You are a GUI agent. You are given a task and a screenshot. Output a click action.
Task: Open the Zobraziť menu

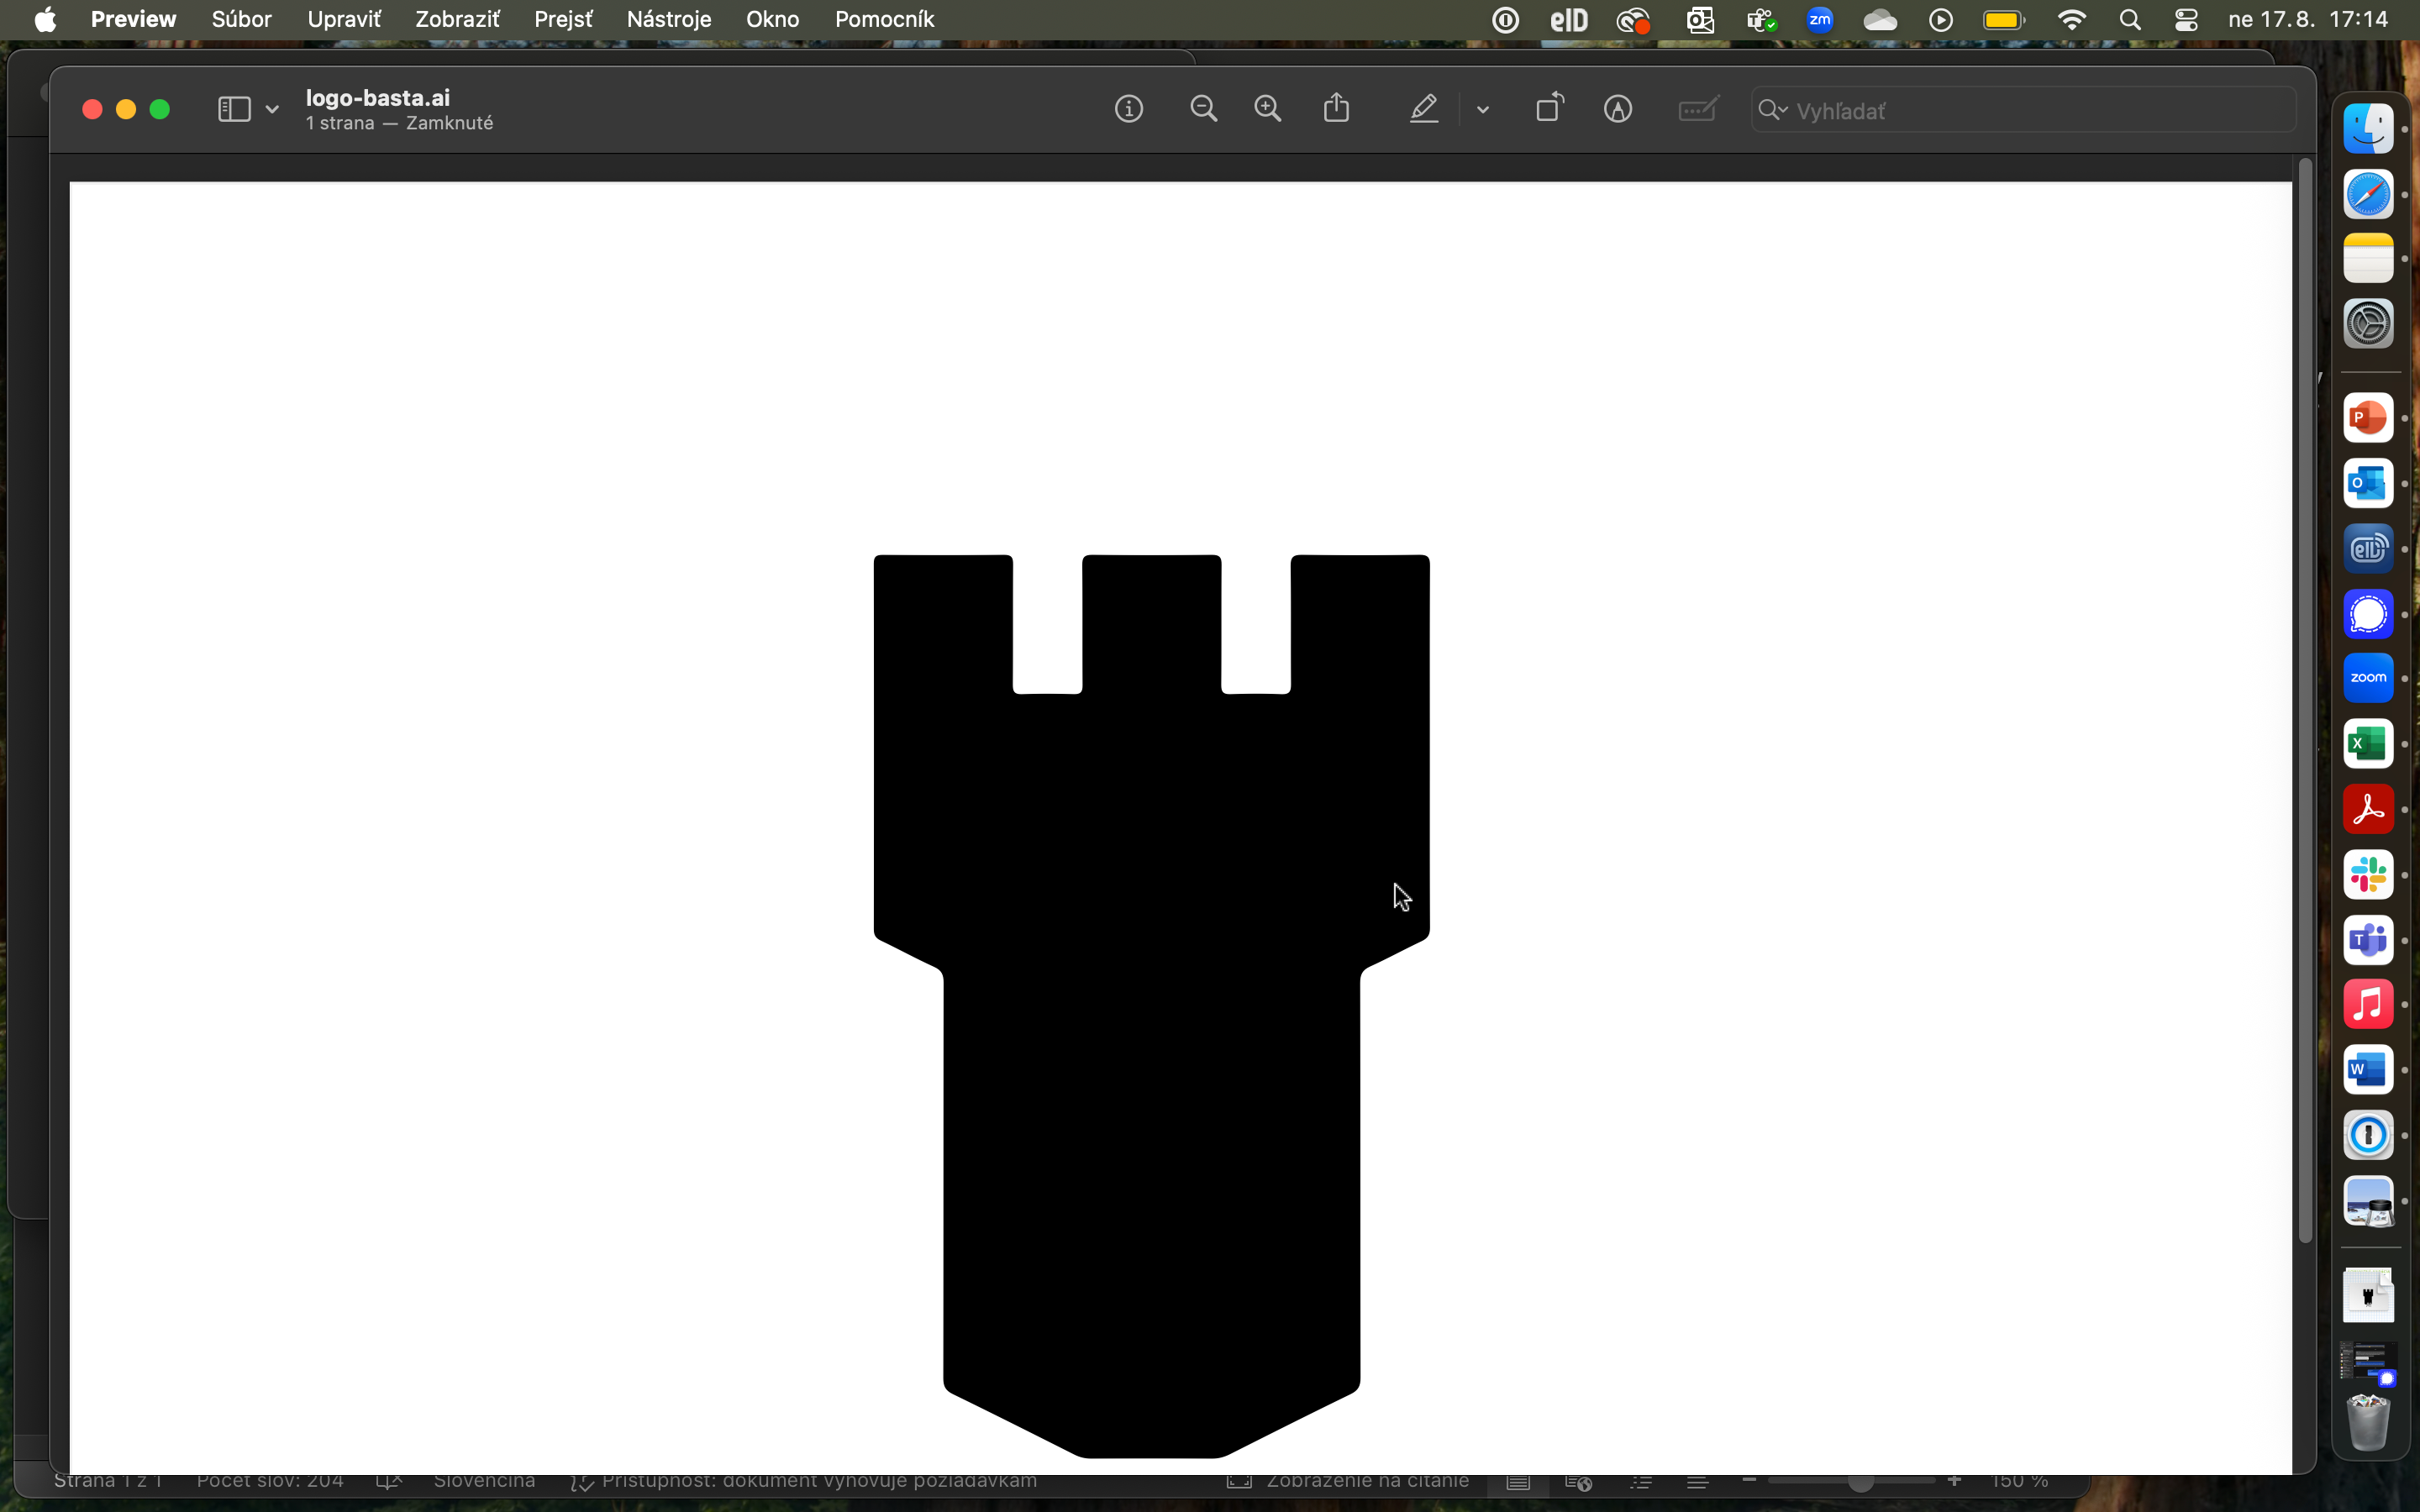[x=457, y=19]
